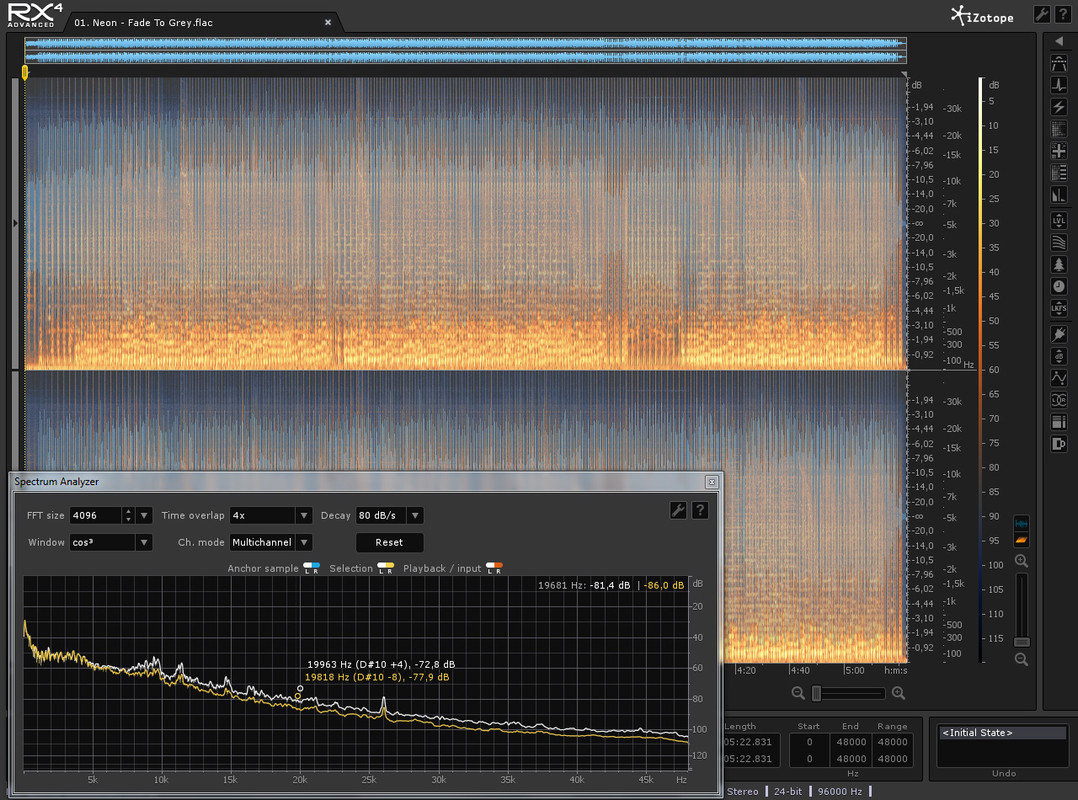Open the FFT size dropdown arrow
1078x800 pixels.
pyautogui.click(x=144, y=515)
